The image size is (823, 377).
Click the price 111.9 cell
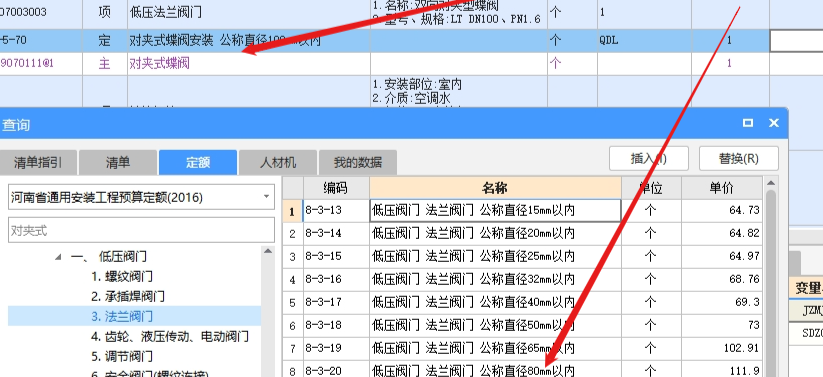(722, 370)
